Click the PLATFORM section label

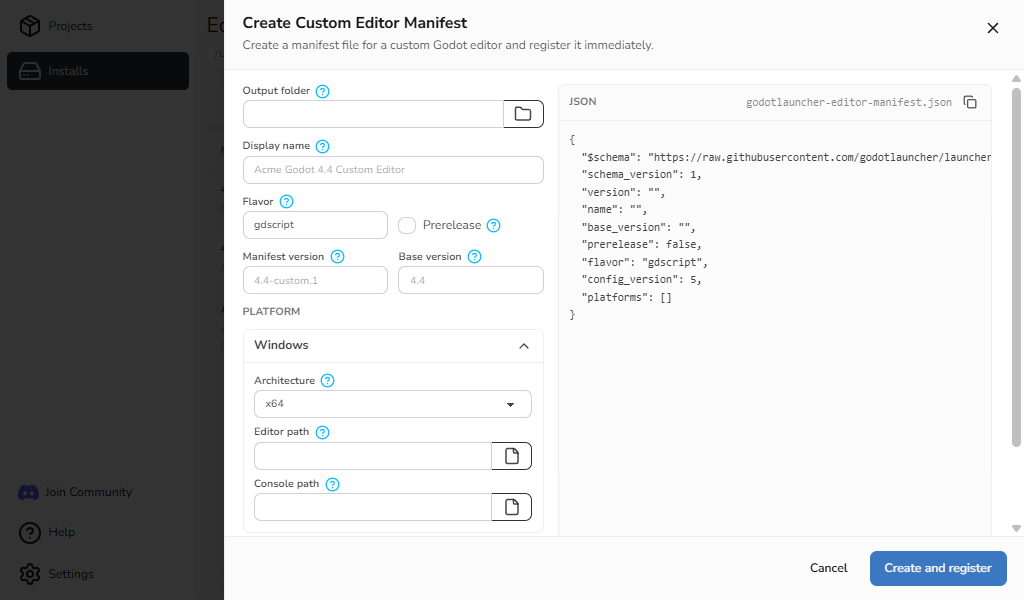pyautogui.click(x=271, y=311)
